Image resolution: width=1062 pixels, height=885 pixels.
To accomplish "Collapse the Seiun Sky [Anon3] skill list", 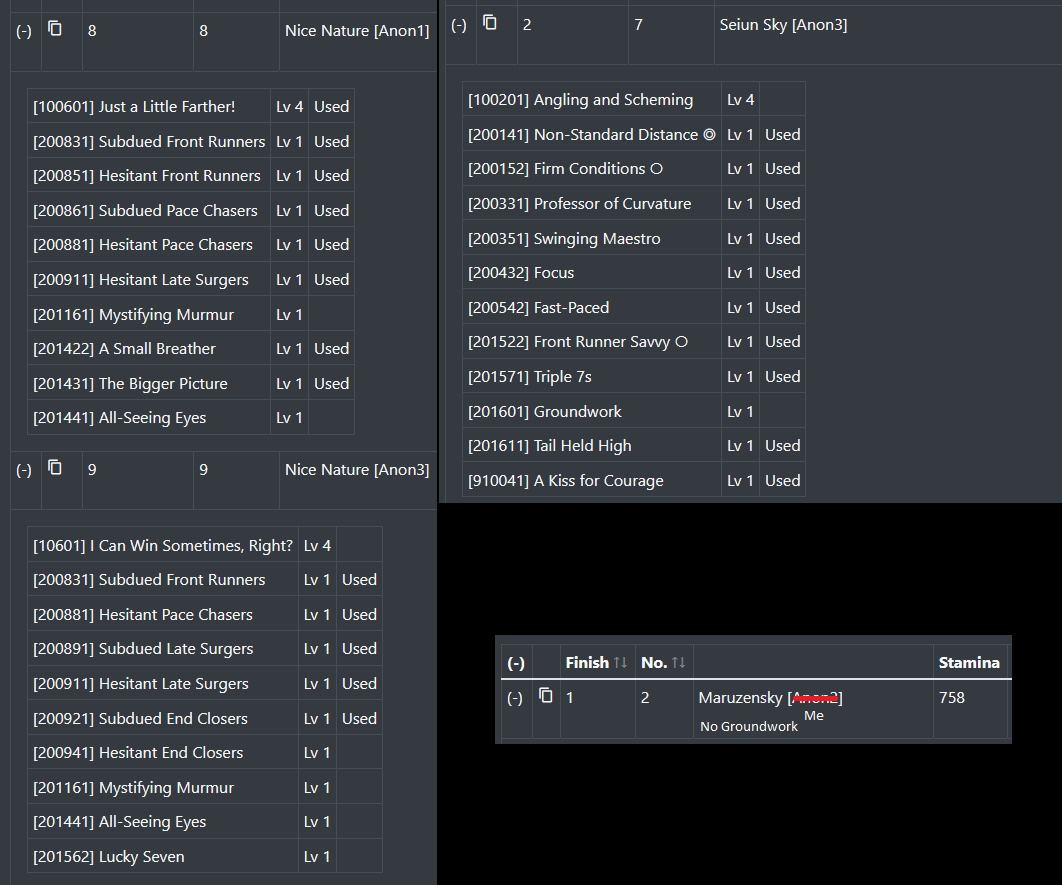I will pyautogui.click(x=459, y=25).
